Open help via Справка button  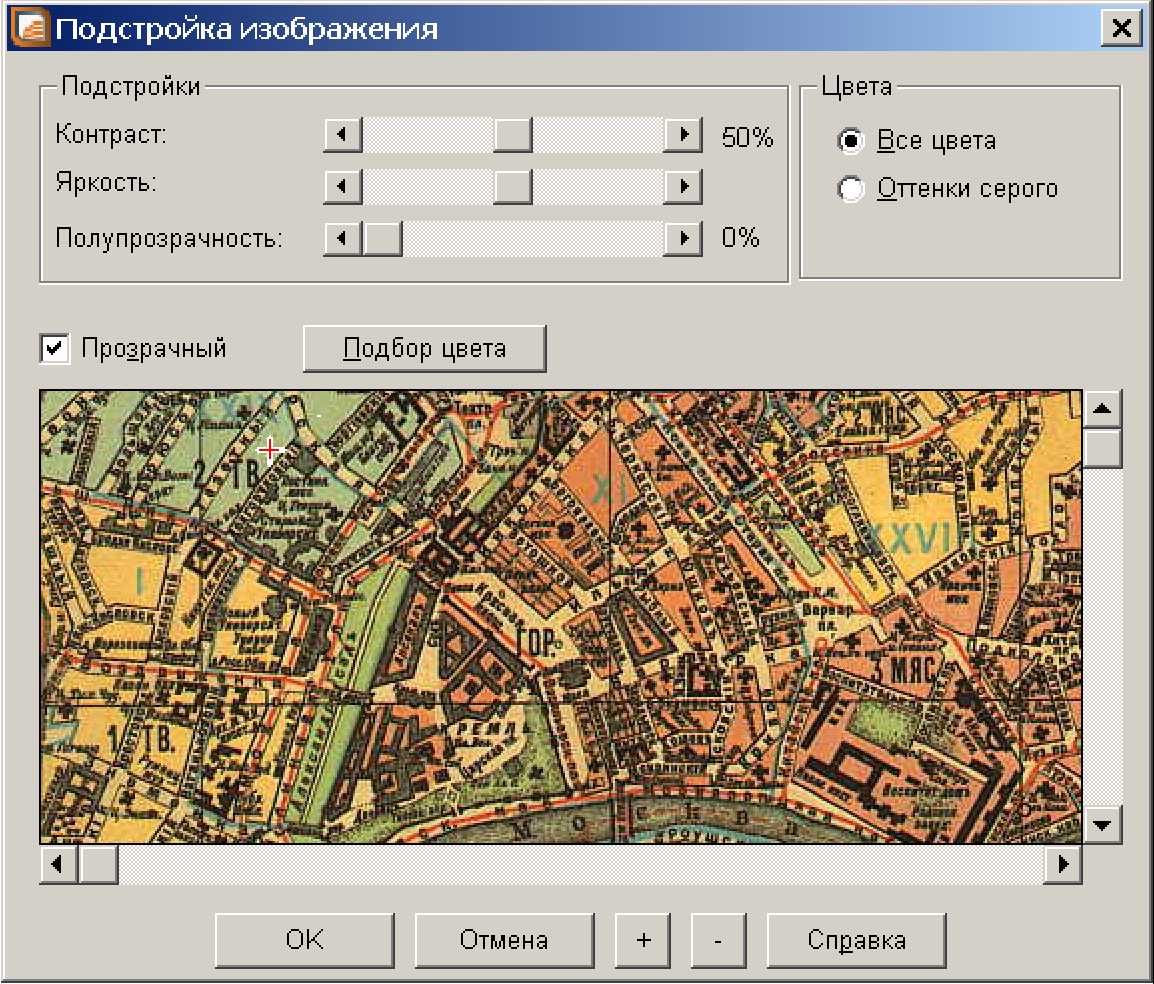point(856,940)
